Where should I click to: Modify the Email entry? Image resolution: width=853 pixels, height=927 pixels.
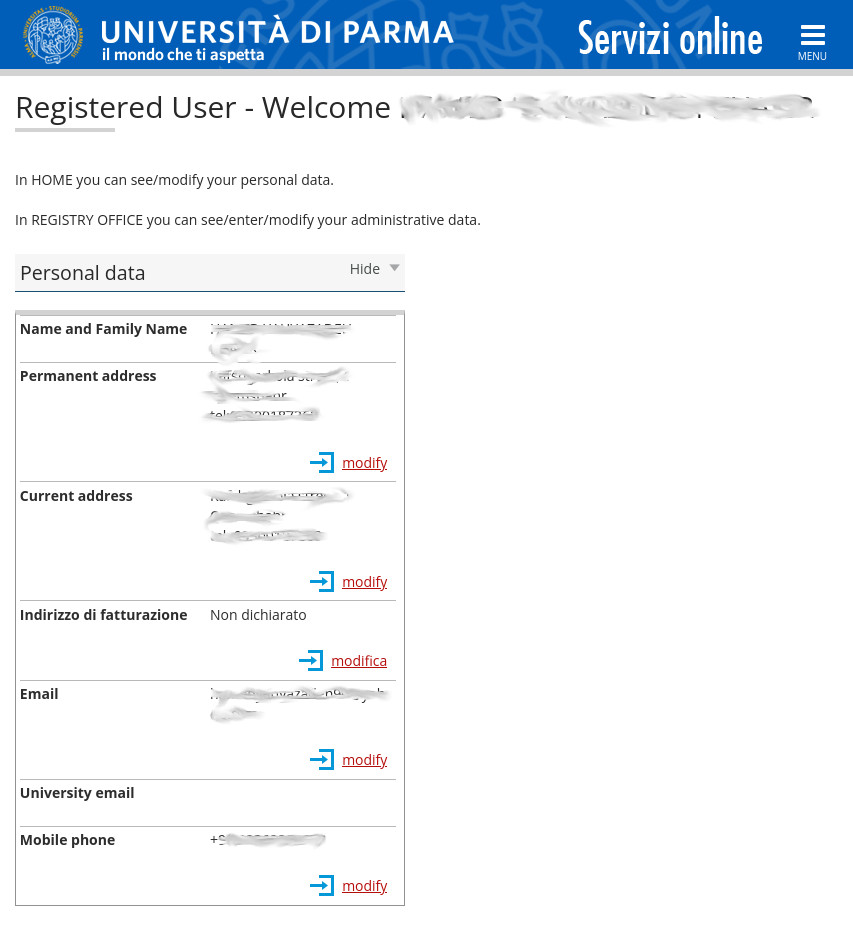pyautogui.click(x=364, y=760)
